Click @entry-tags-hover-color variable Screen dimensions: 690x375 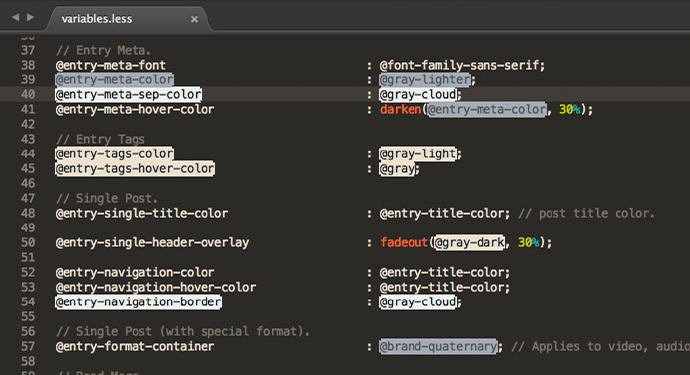coord(135,169)
